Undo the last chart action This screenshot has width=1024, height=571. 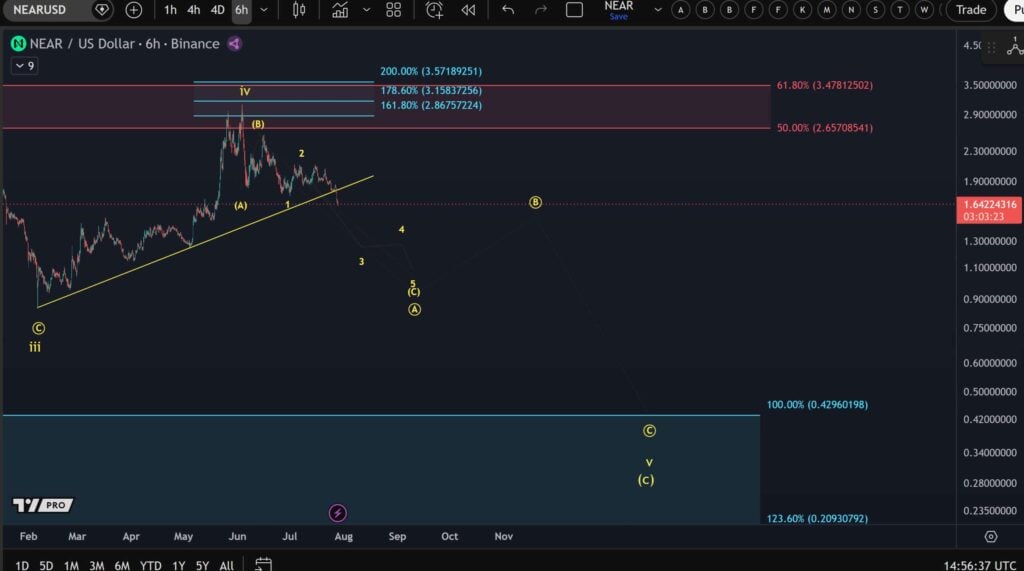tap(507, 10)
